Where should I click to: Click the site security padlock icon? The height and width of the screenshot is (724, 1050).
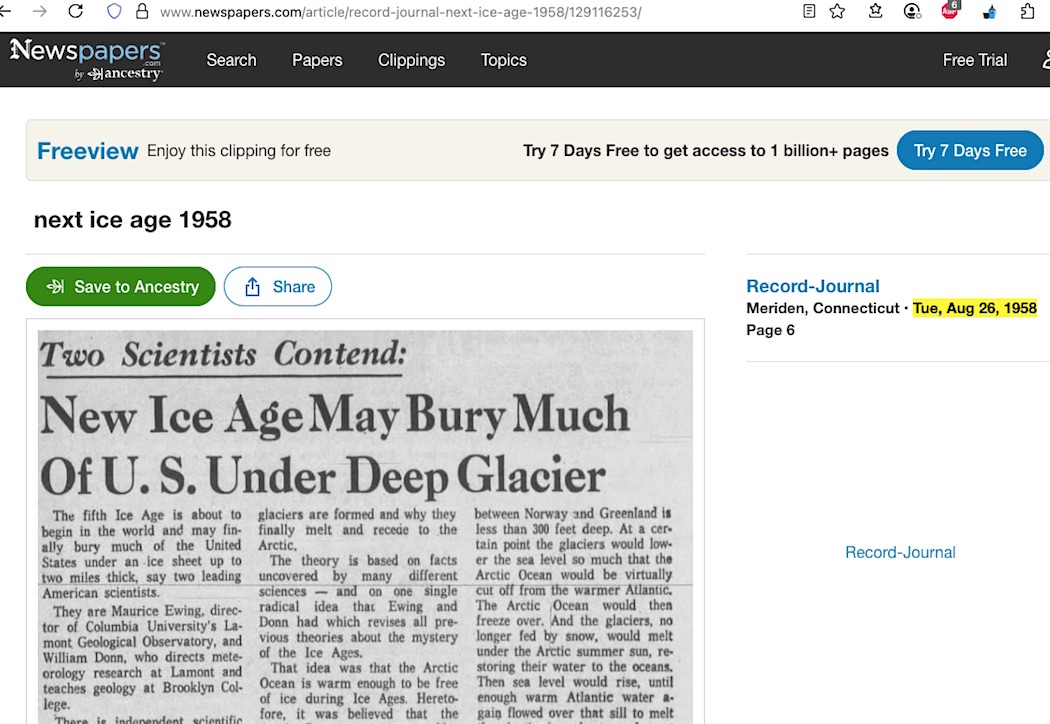point(141,12)
